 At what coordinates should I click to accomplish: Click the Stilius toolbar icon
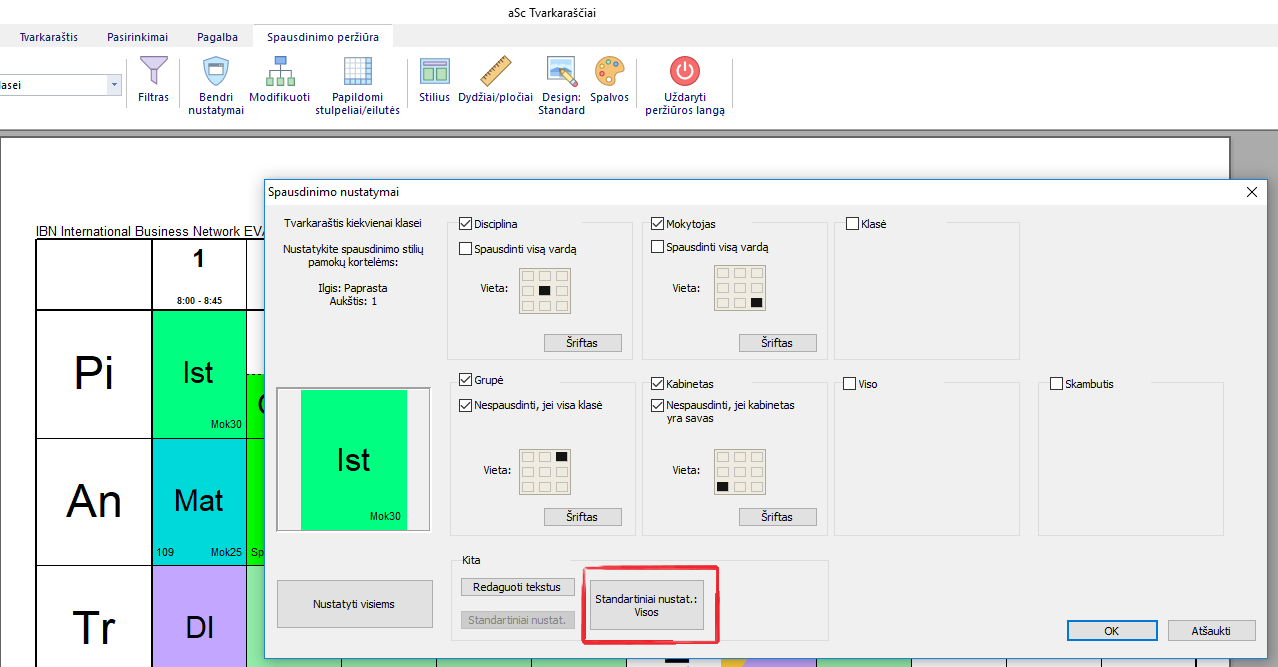(x=434, y=72)
